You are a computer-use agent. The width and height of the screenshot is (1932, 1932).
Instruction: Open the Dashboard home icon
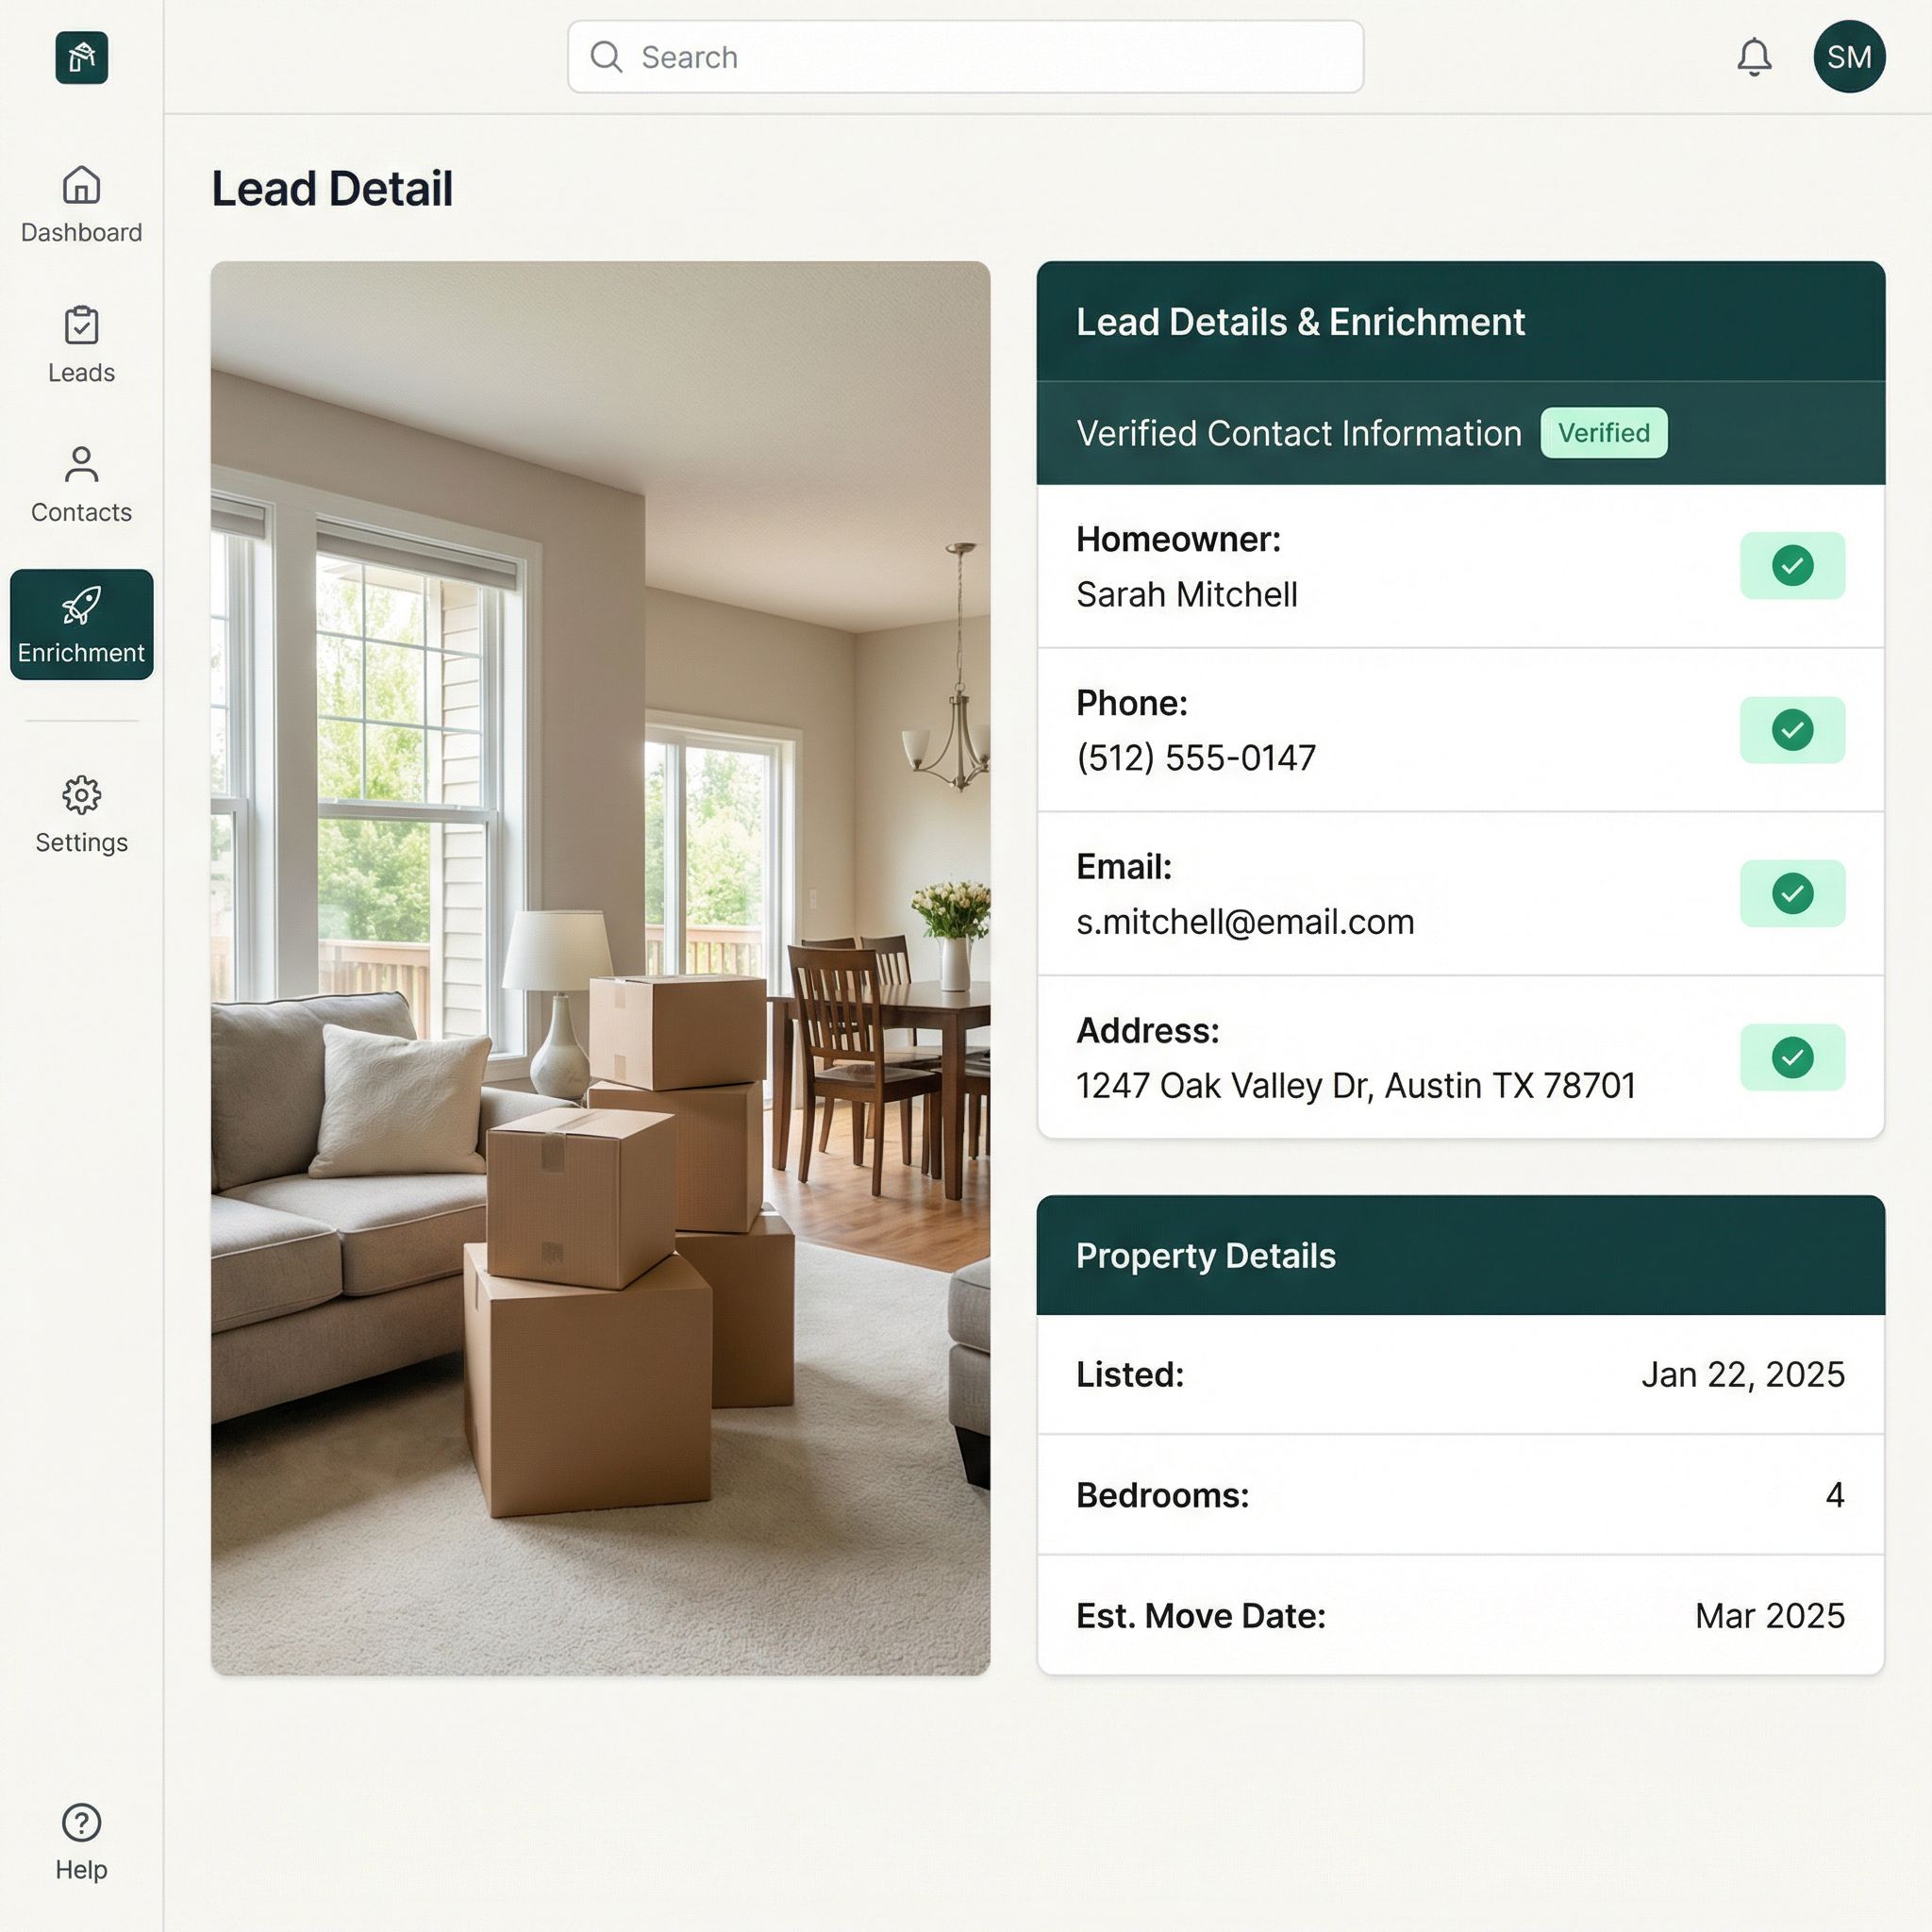coord(81,185)
